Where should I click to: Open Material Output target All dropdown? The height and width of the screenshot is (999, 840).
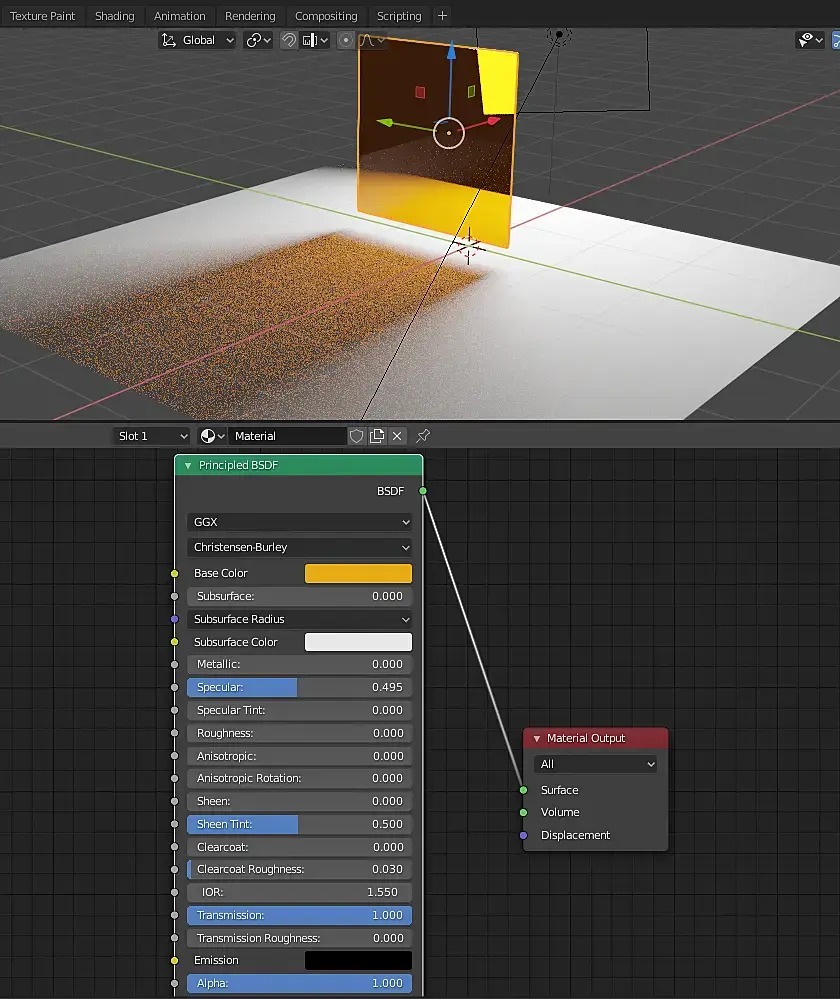(595, 764)
